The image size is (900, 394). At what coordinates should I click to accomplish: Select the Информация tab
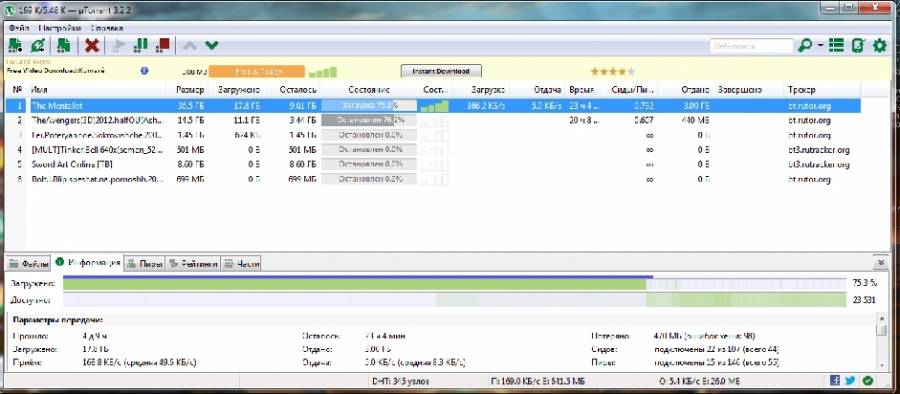coord(88,263)
